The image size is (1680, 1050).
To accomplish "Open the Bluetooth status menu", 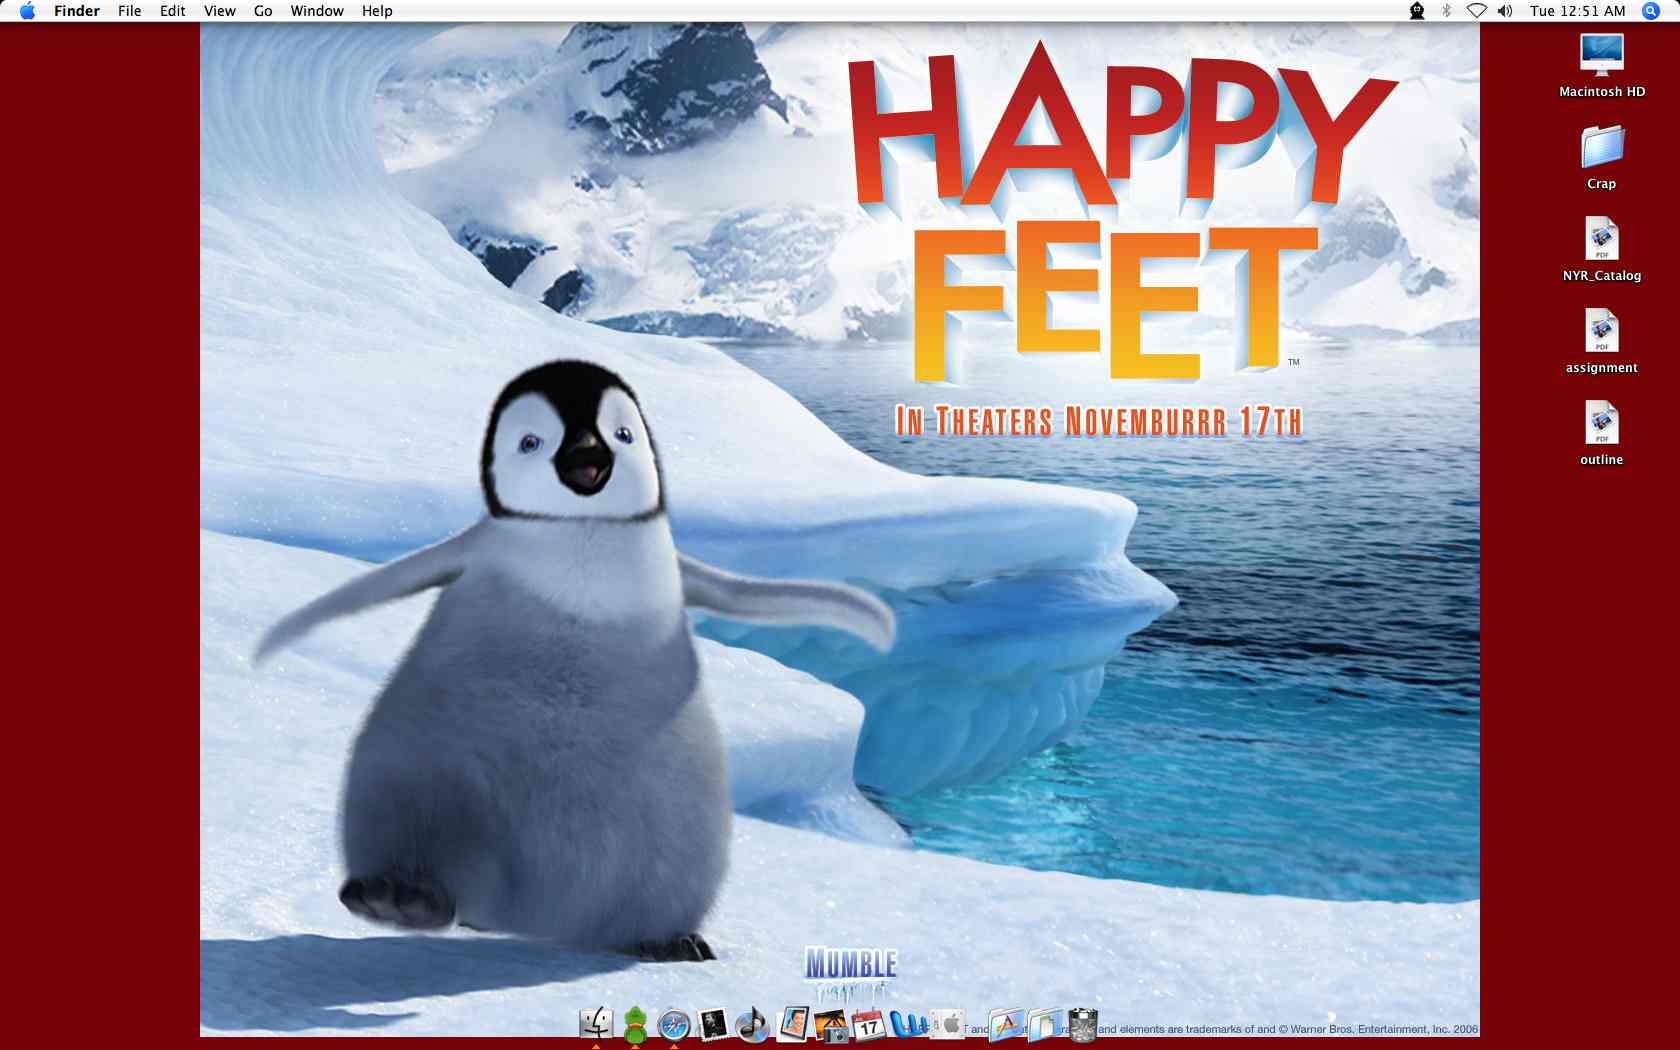I will tap(1446, 11).
